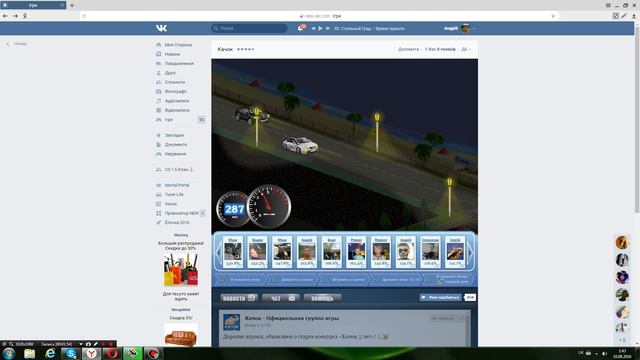Open Elochka 2016 app in sidebar
Viewport: 640px width, 360px height.
coord(173,222)
